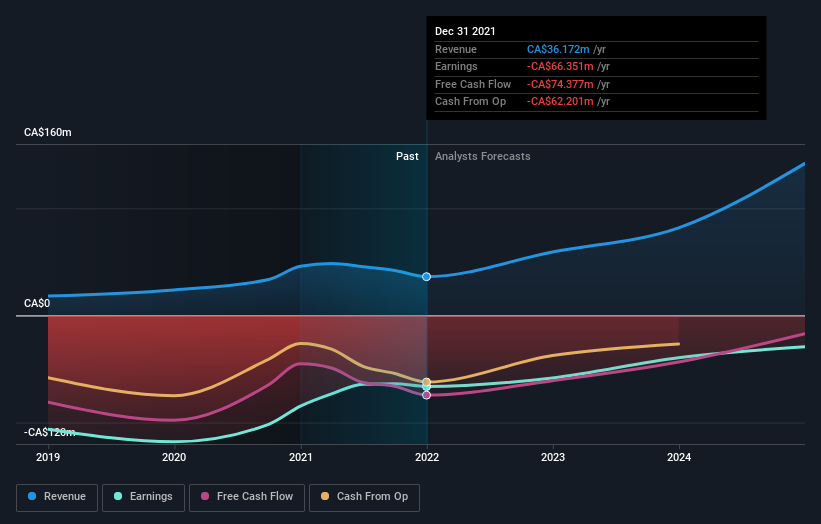Click the 2019 x-axis label
Image resolution: width=821 pixels, height=524 pixels.
coord(48,458)
